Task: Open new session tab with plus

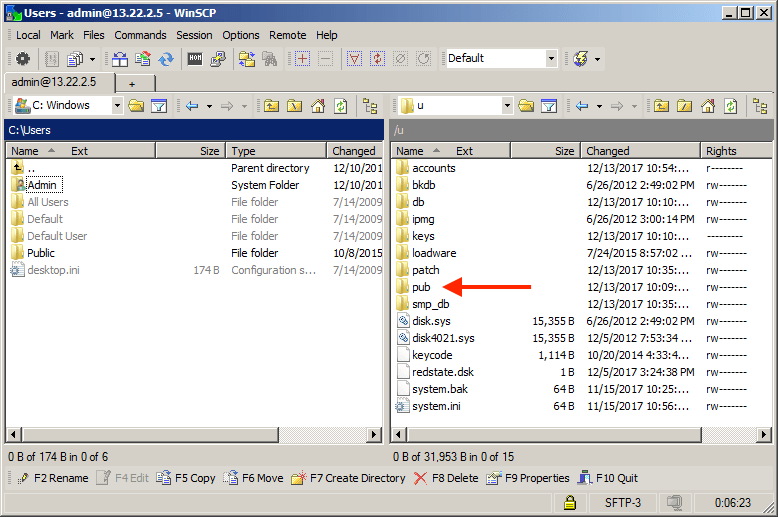Action: [x=132, y=83]
